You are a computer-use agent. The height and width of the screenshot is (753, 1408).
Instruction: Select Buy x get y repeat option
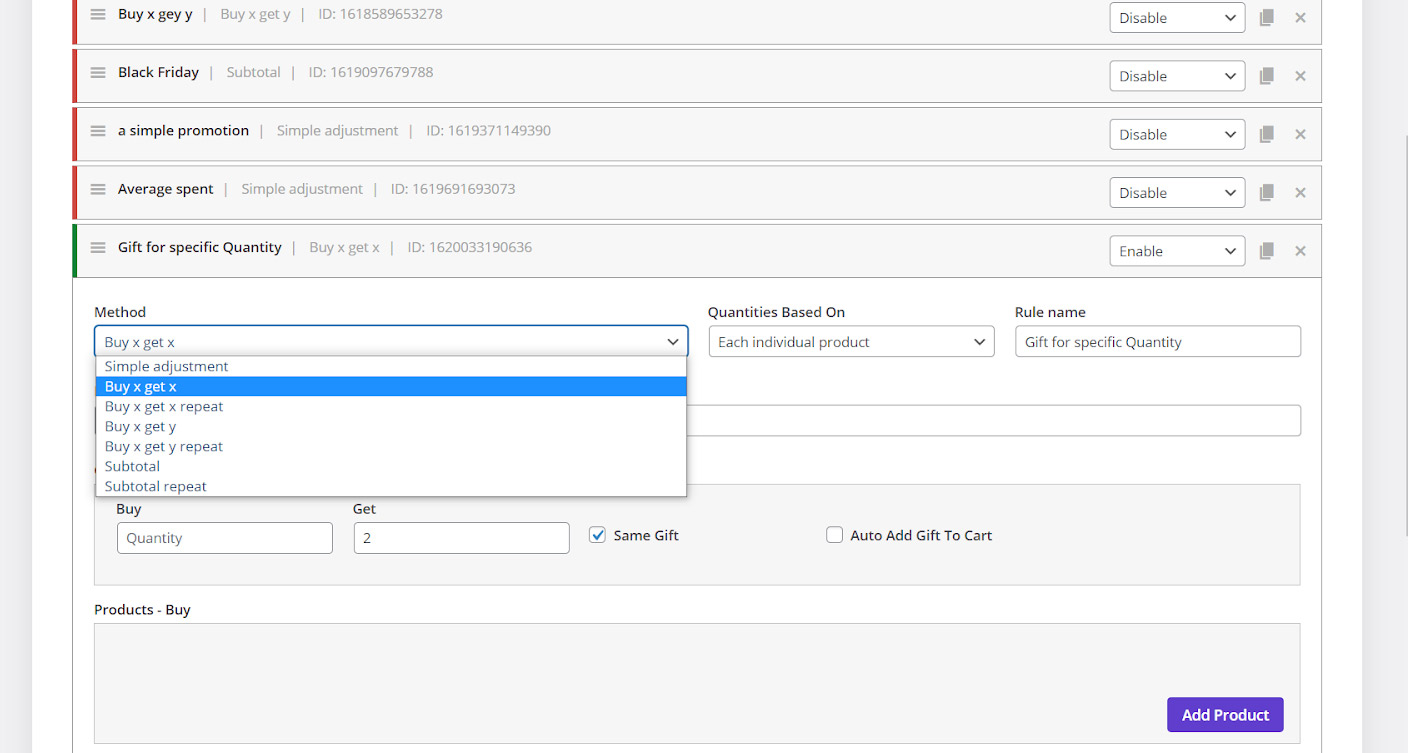click(164, 446)
